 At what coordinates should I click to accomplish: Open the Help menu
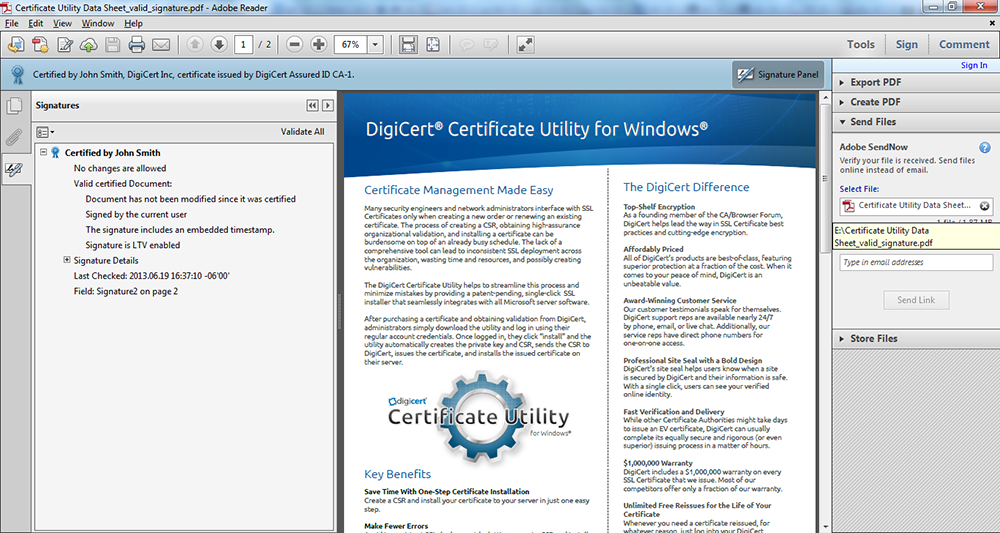point(133,24)
